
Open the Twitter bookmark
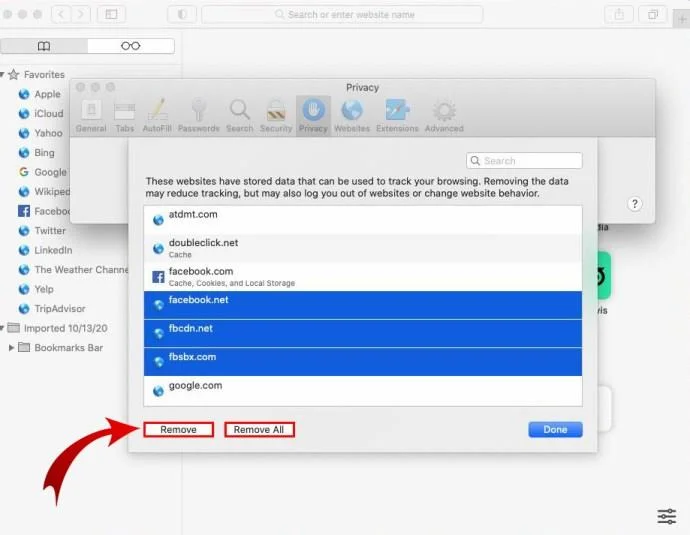(42, 231)
